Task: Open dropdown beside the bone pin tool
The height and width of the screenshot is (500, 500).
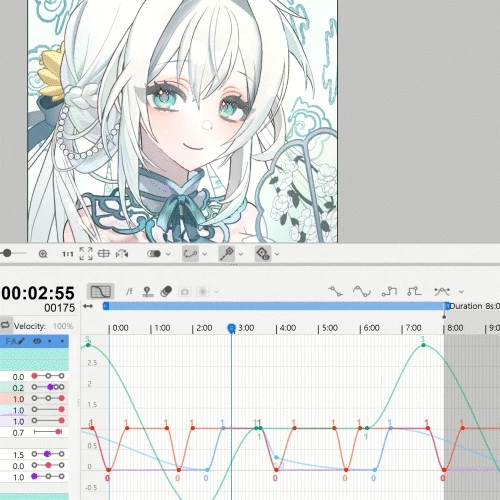Action: [241, 254]
